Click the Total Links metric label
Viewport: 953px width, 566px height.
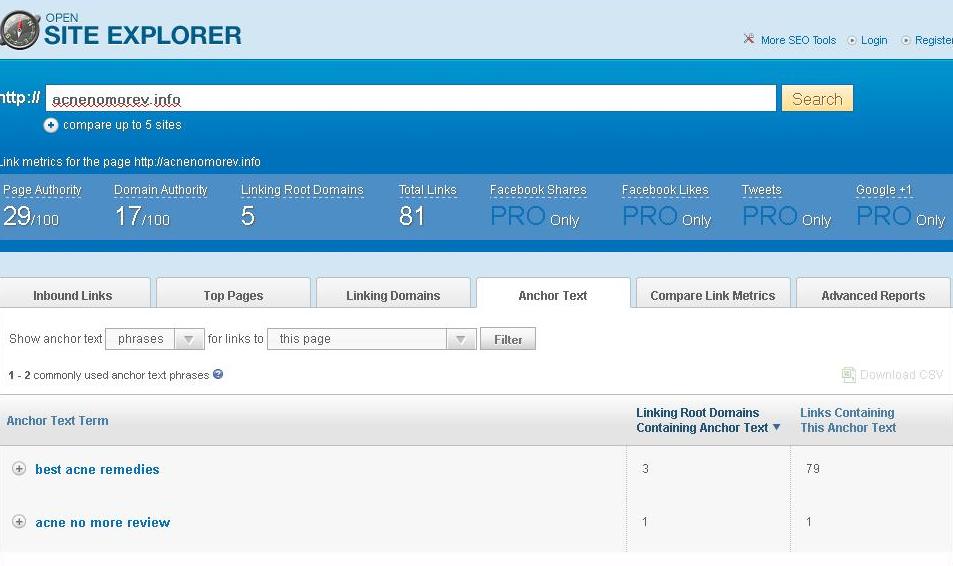tap(428, 190)
